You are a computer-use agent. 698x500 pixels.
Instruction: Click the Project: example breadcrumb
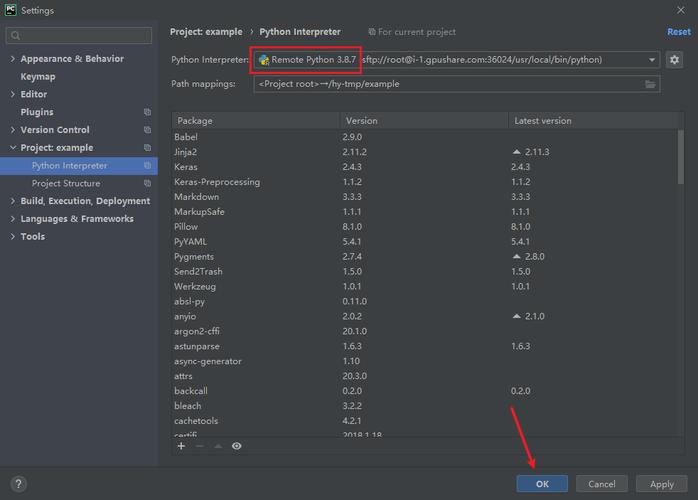[x=206, y=32]
